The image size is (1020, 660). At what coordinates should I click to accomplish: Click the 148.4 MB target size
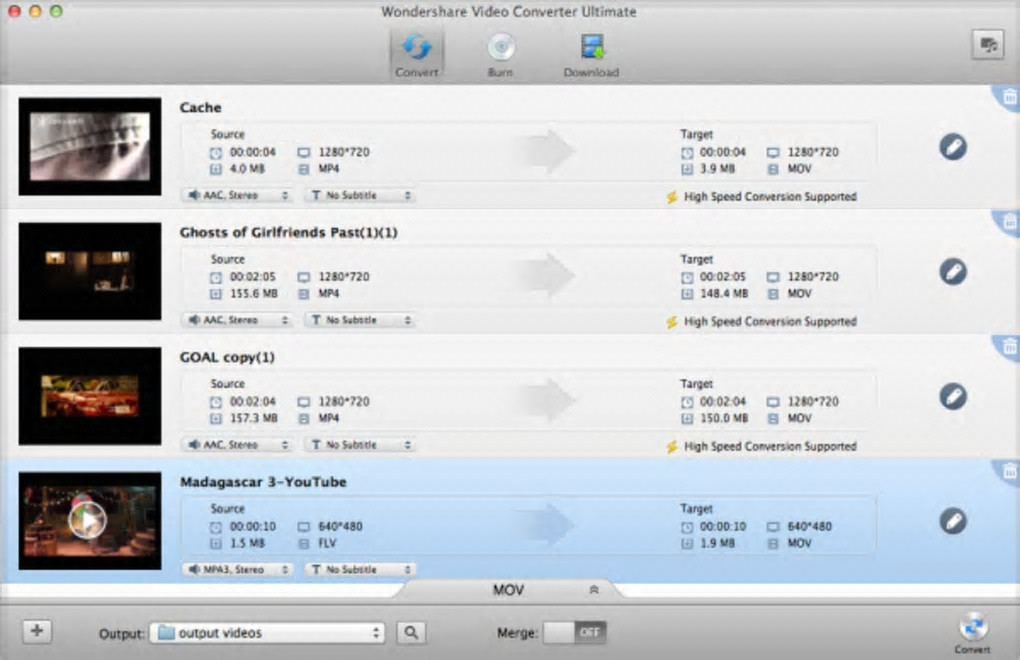pyautogui.click(x=724, y=294)
